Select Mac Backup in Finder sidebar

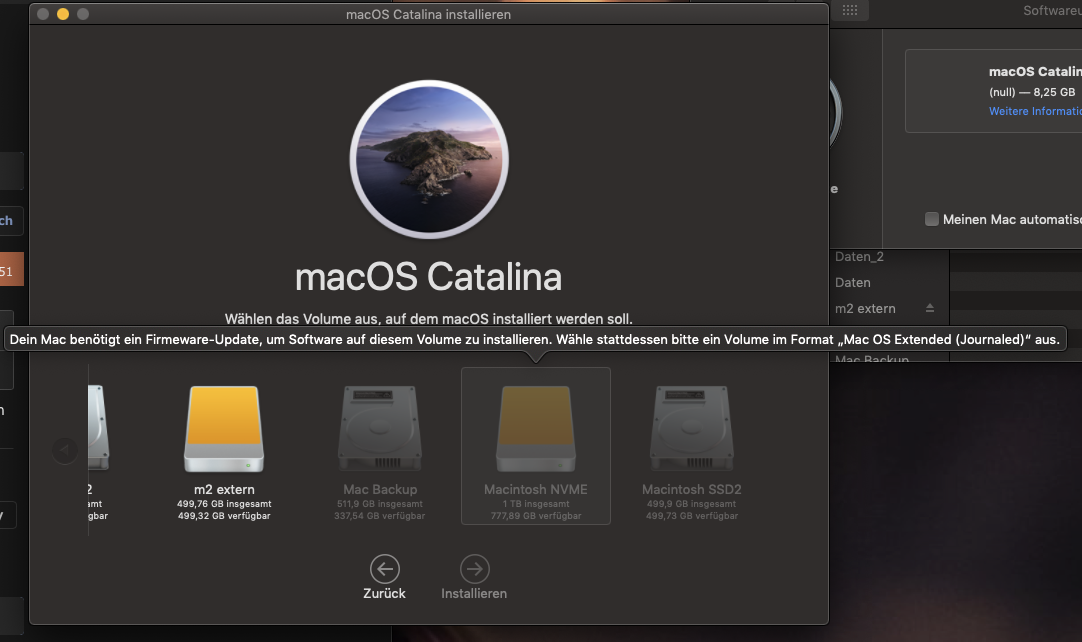[x=872, y=359]
